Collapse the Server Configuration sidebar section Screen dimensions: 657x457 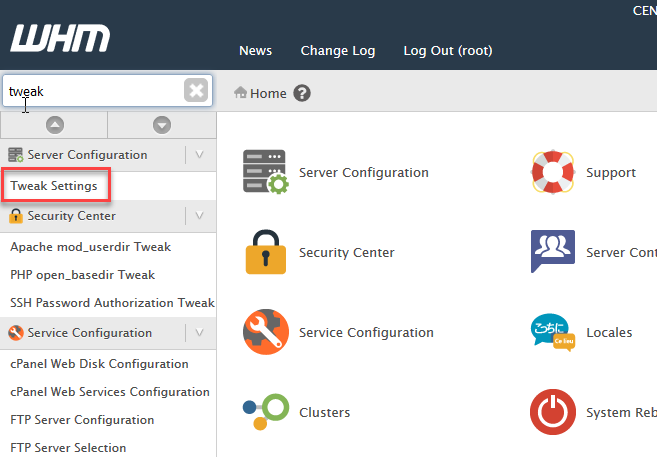[x=200, y=155]
